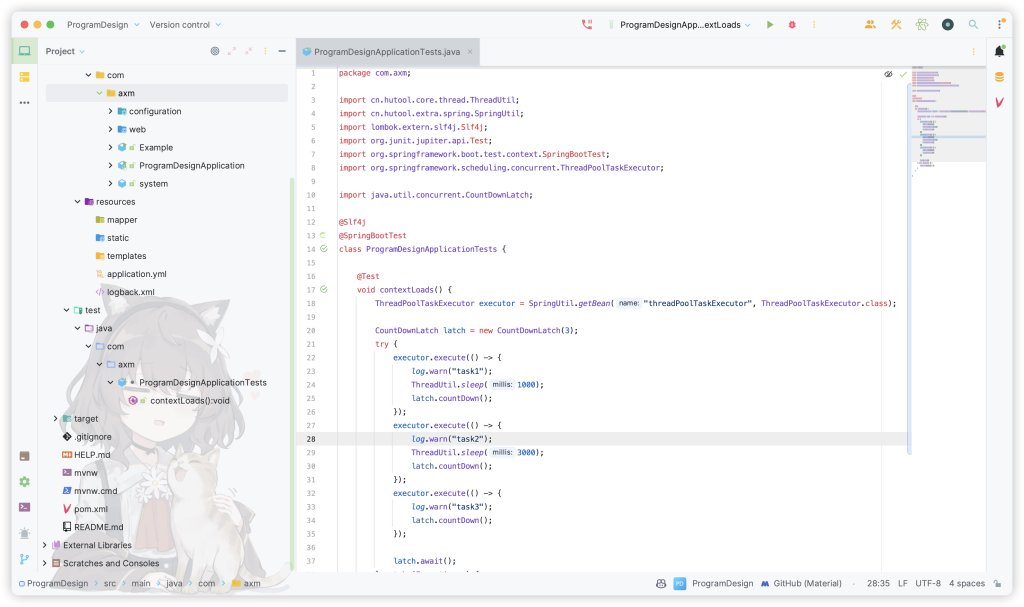Click the Select Opened File target icon
Image resolution: width=1024 pixels, height=607 pixels.
click(x=215, y=51)
